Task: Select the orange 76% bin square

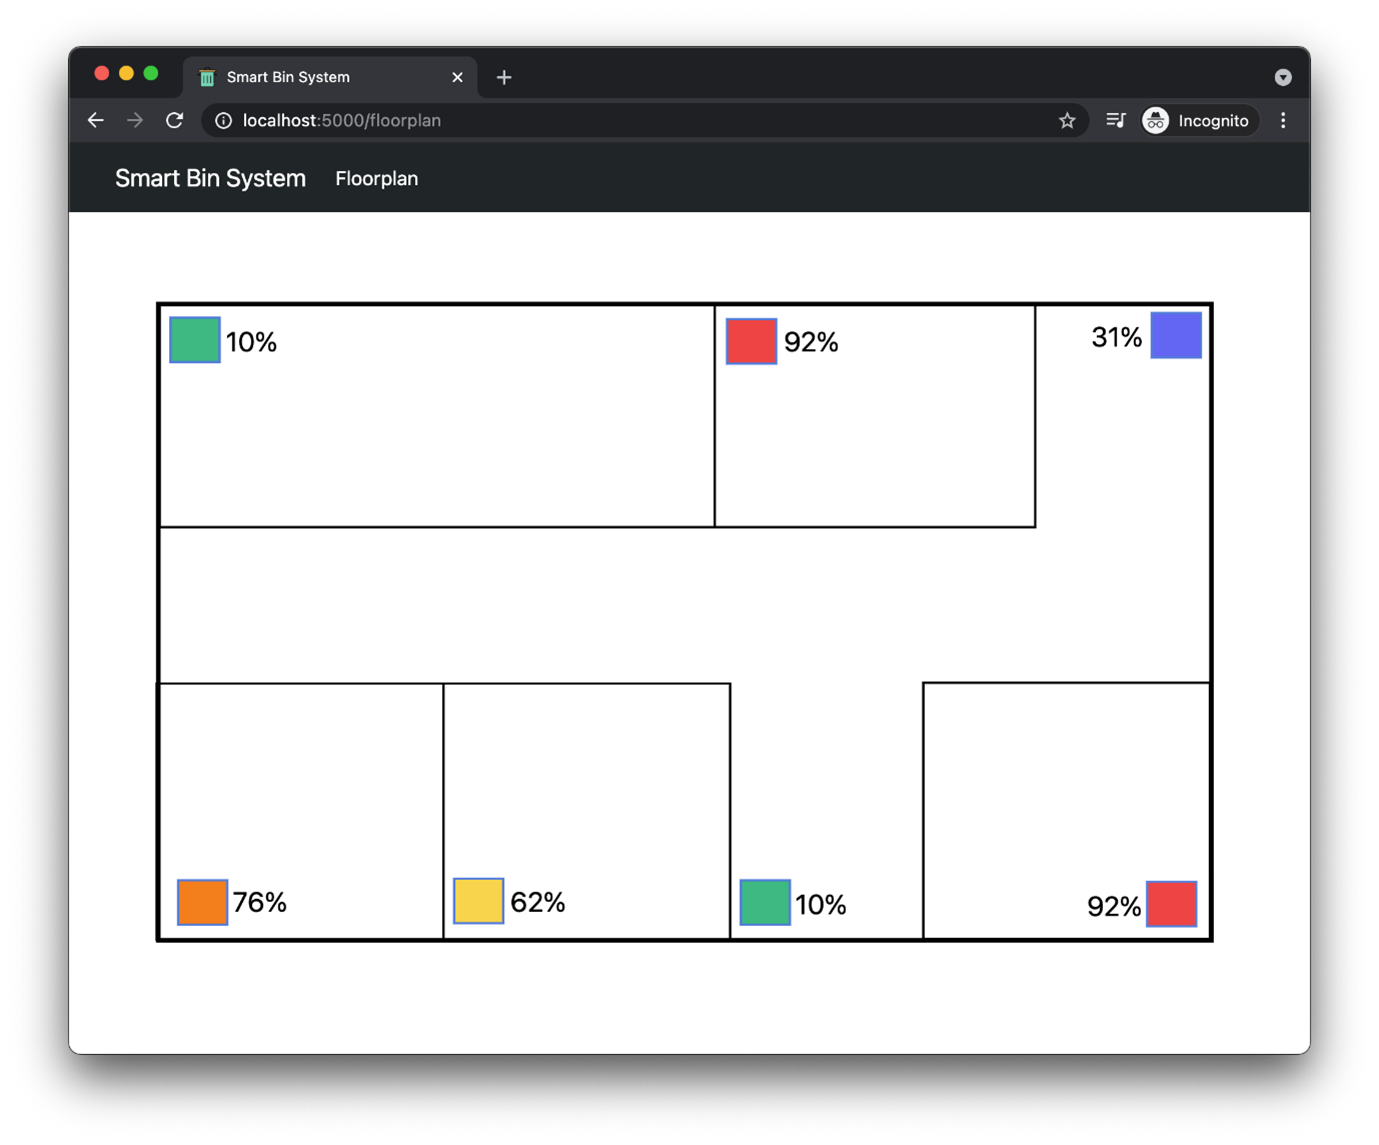Action: pyautogui.click(x=202, y=902)
